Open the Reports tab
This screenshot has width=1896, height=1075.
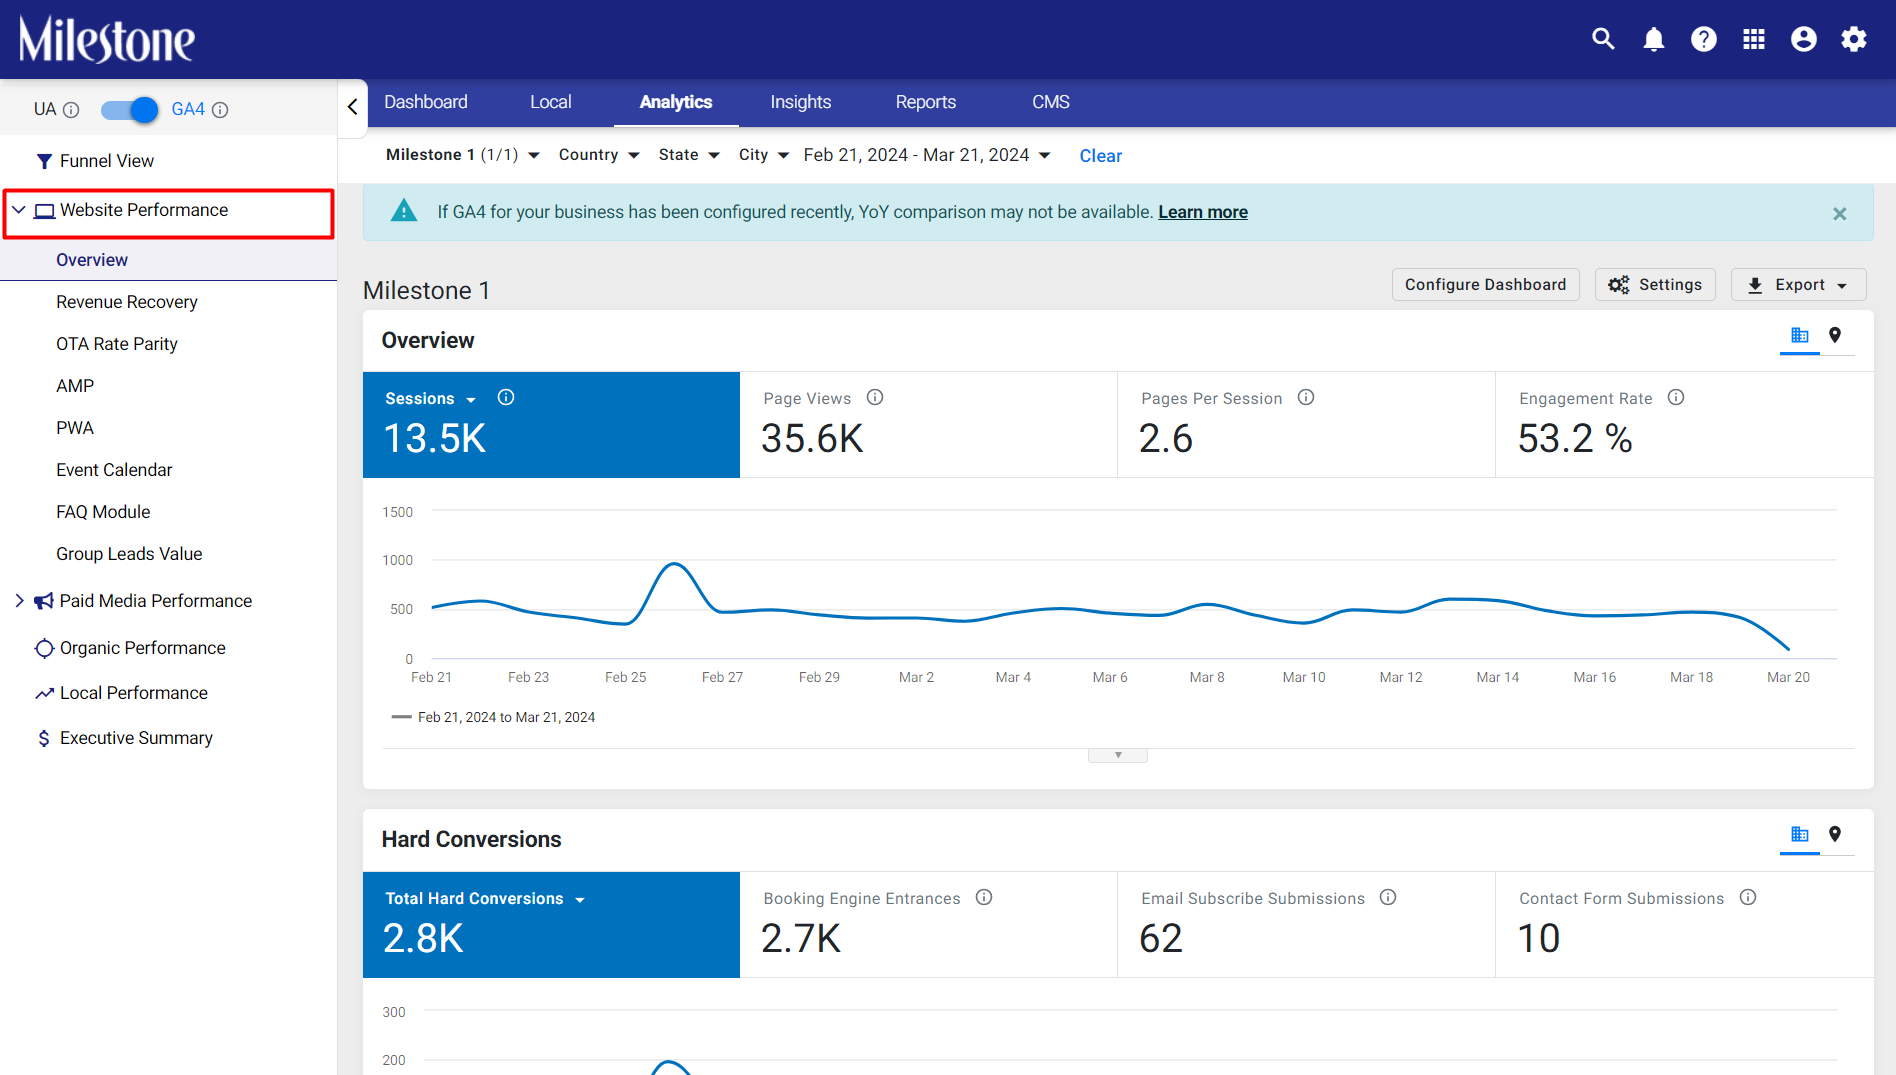coord(926,102)
